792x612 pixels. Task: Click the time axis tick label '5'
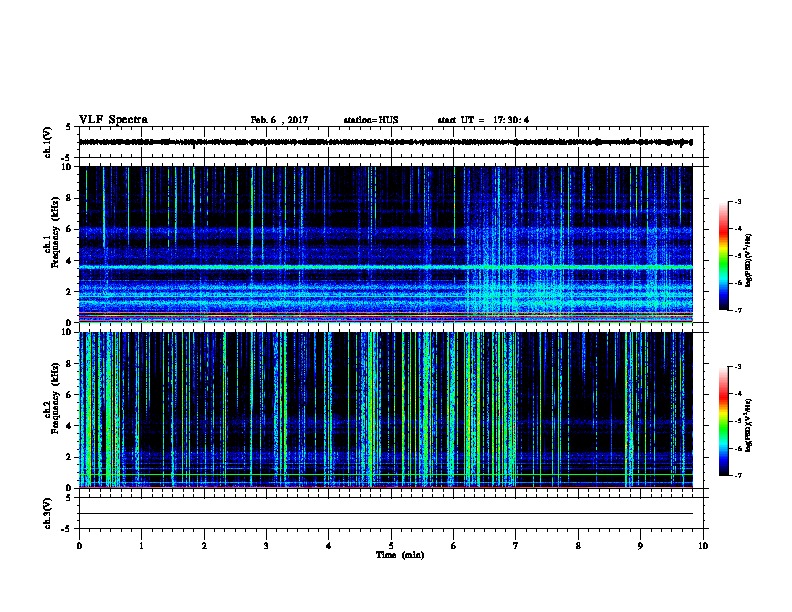[391, 546]
